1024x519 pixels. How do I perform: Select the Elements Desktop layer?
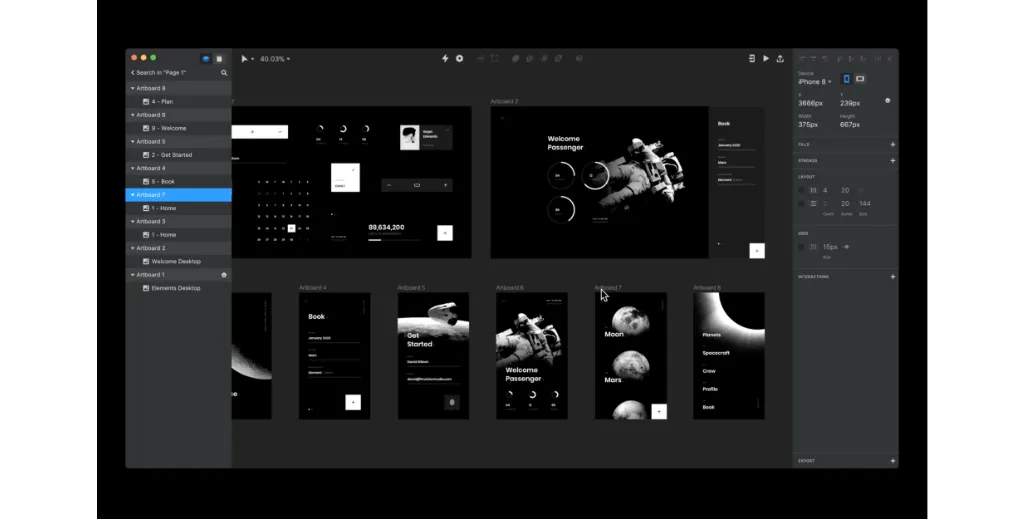point(178,288)
